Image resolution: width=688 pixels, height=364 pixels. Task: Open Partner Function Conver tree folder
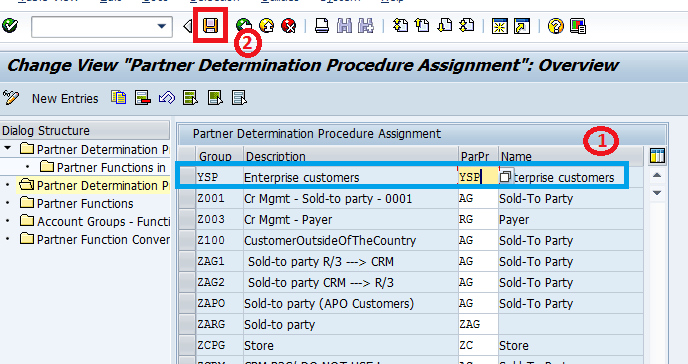point(95,239)
